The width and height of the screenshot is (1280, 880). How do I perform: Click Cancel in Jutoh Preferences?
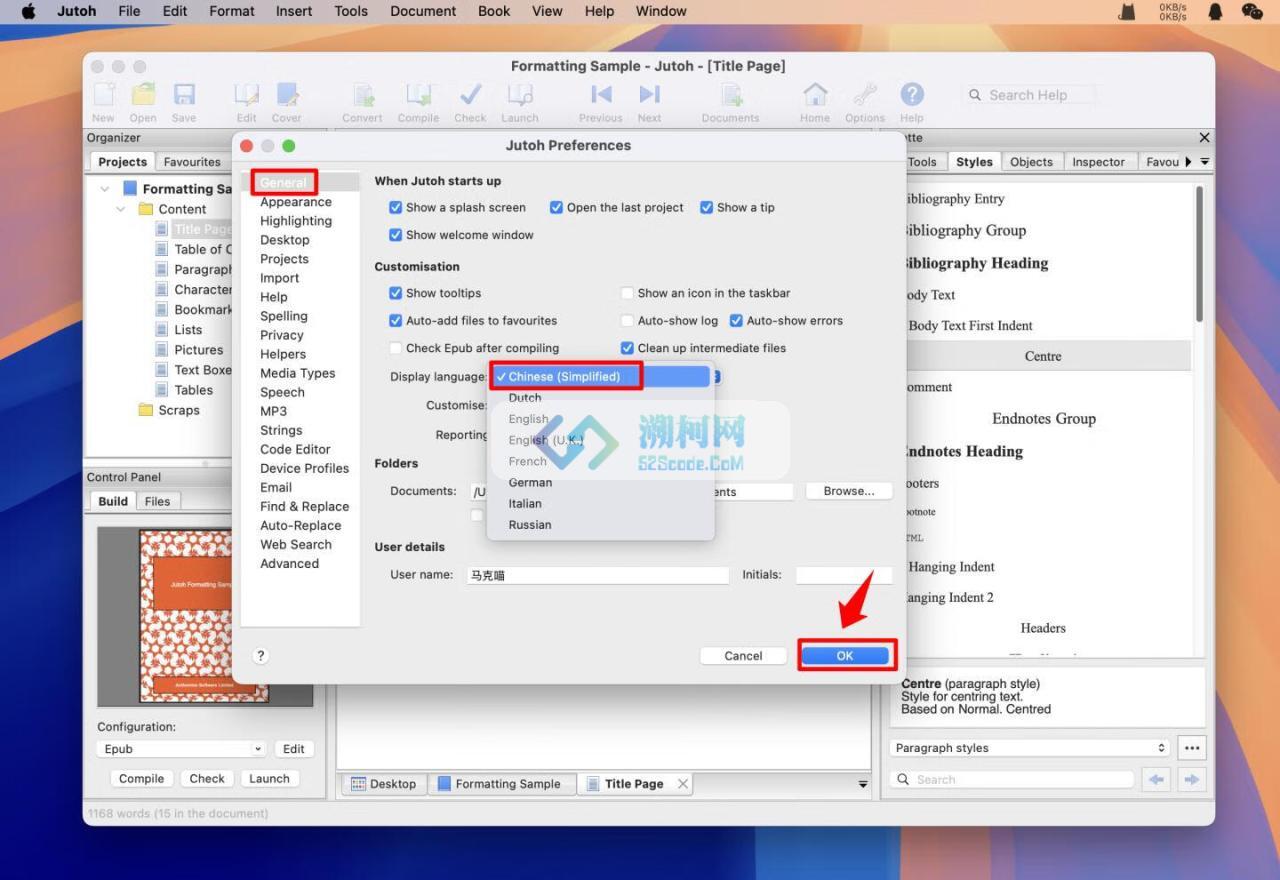743,656
